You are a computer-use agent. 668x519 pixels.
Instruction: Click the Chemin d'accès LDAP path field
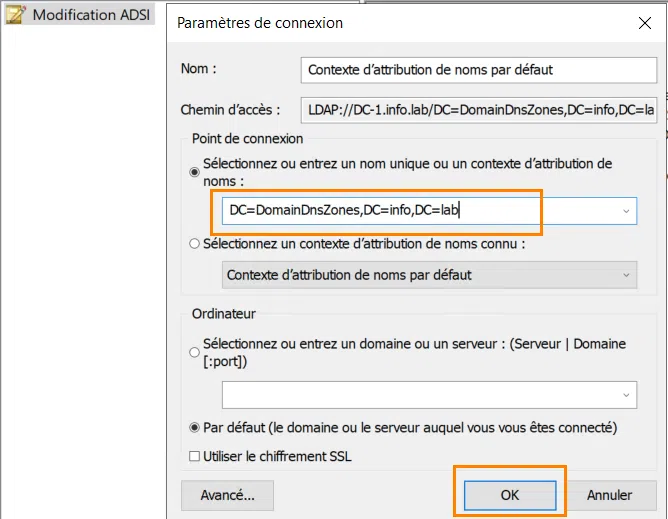pyautogui.click(x=478, y=110)
